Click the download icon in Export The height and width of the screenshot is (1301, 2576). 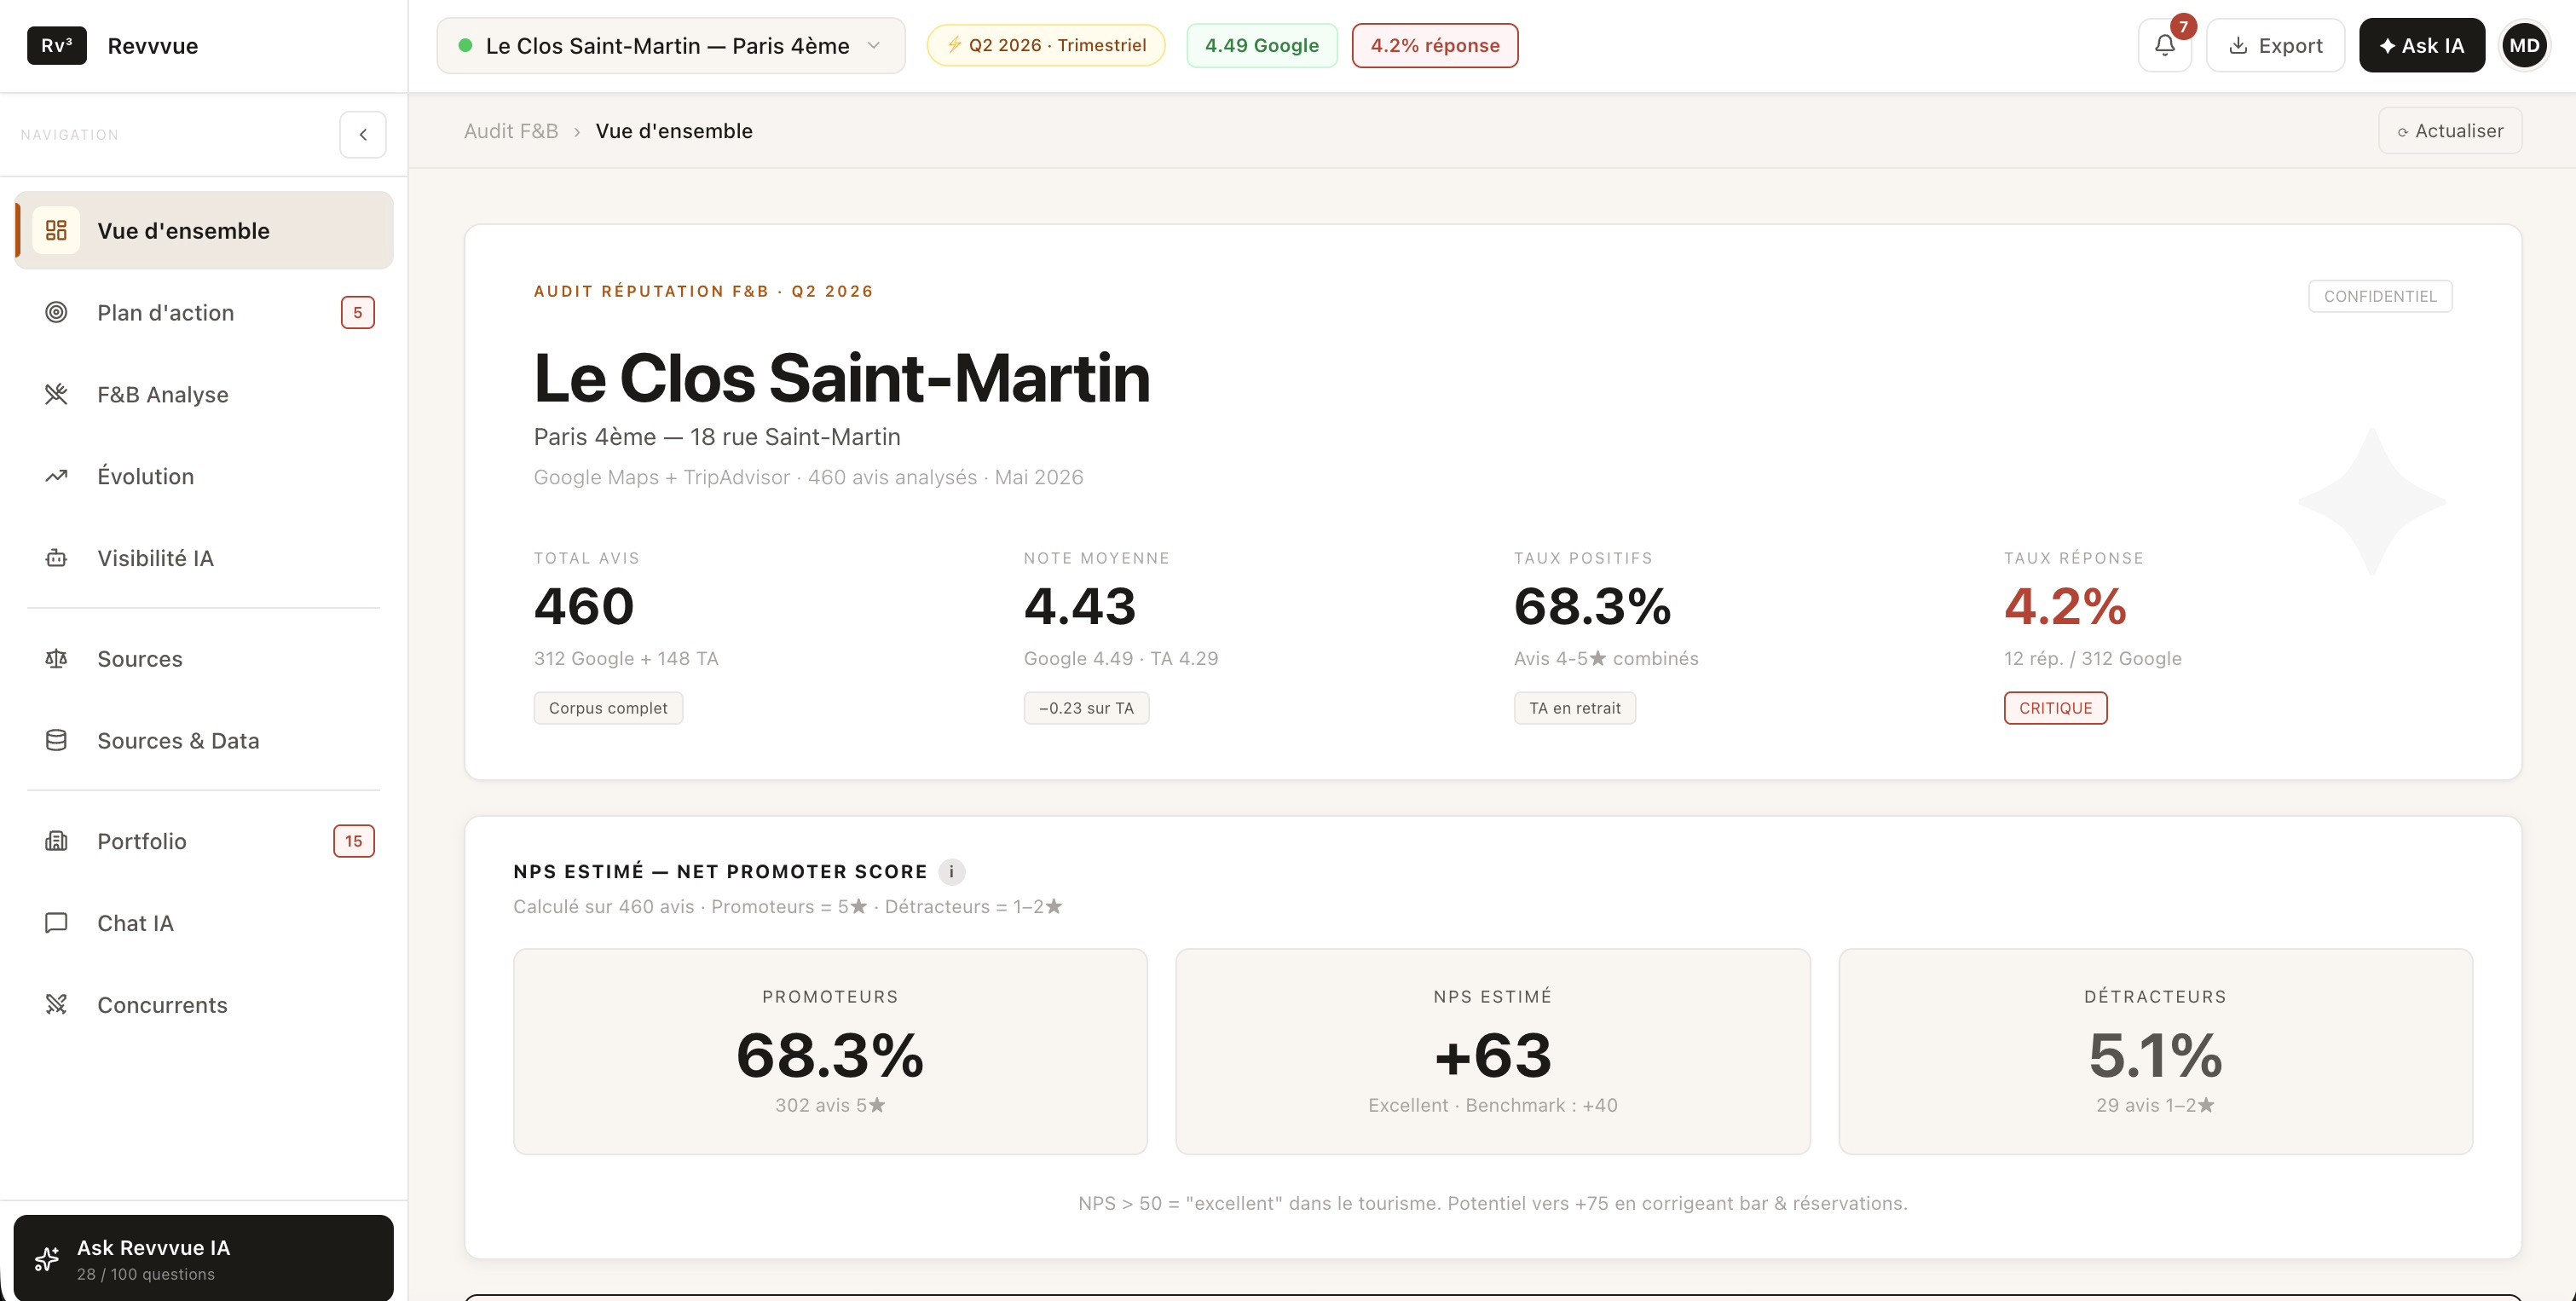click(2238, 46)
